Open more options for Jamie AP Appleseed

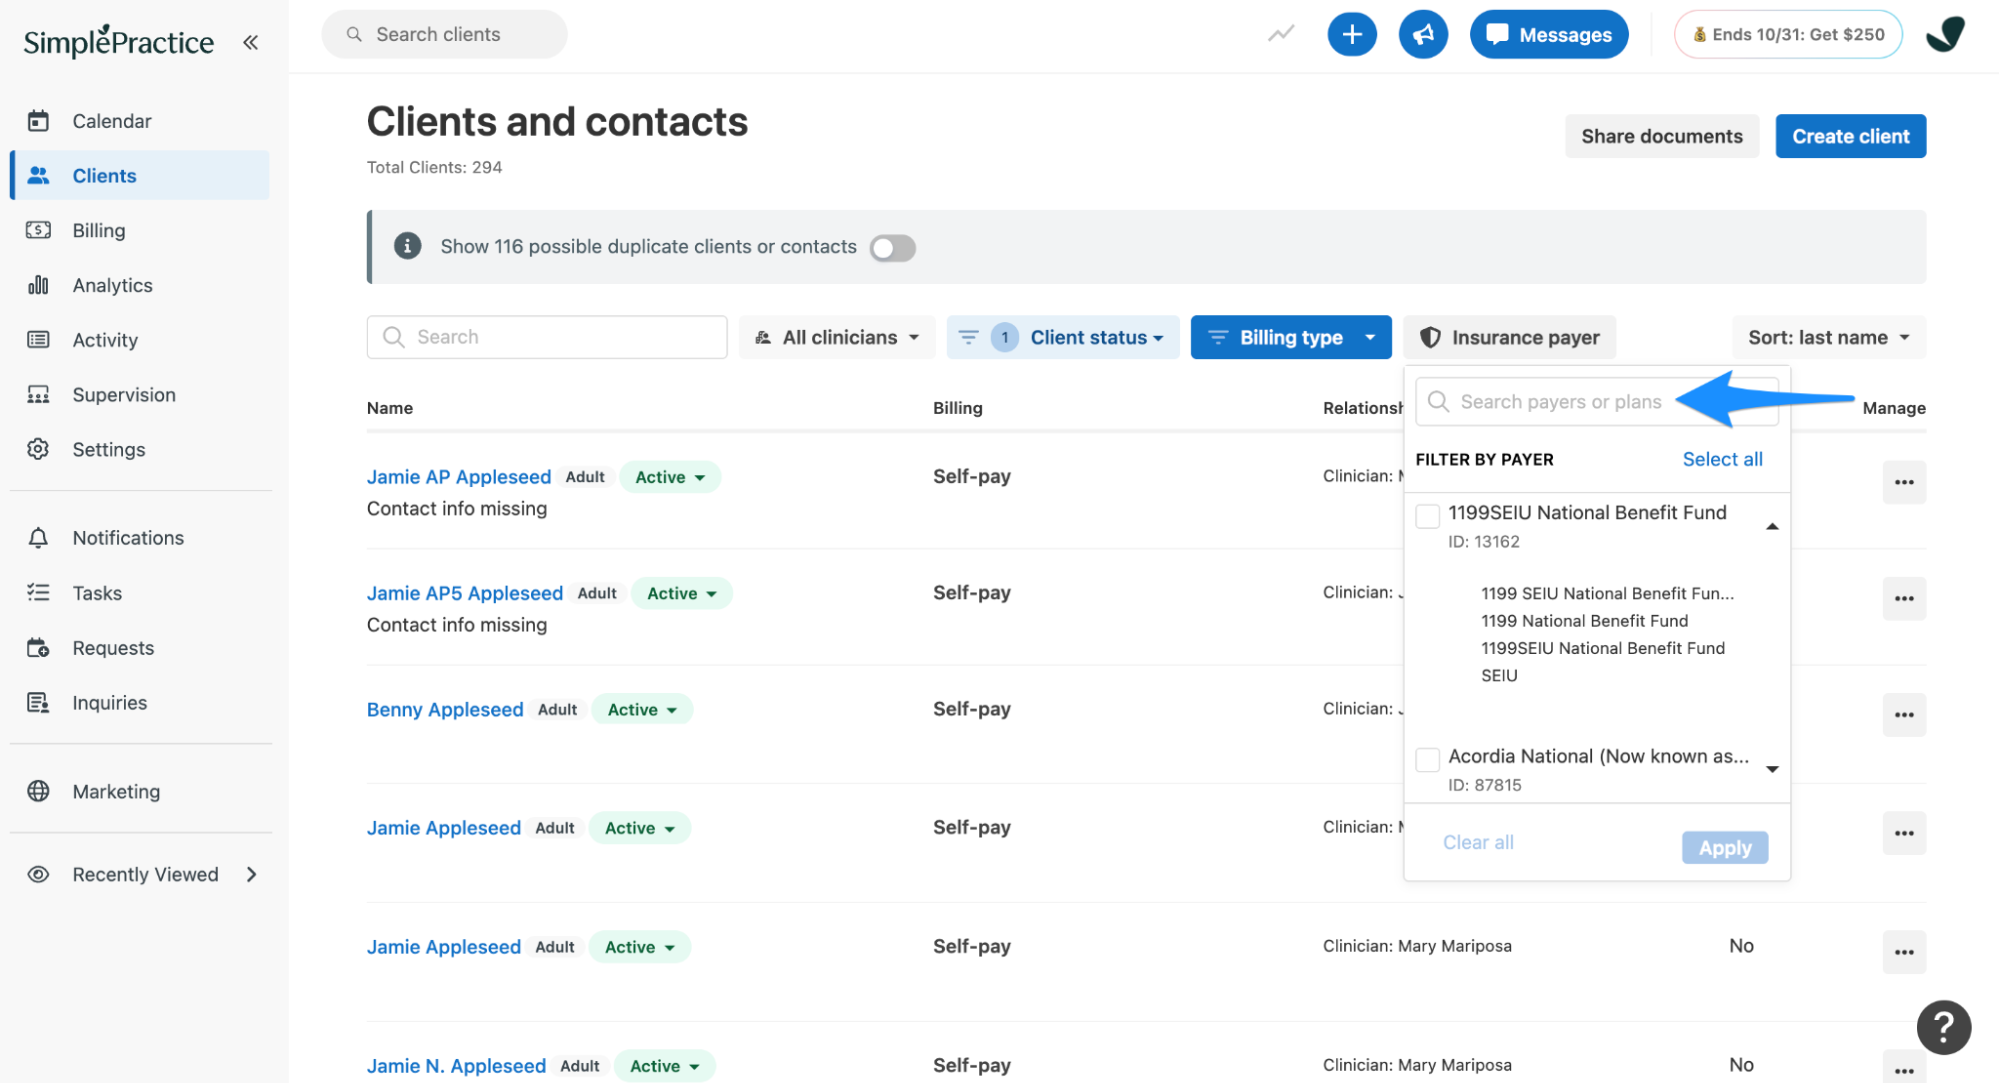[x=1904, y=482]
